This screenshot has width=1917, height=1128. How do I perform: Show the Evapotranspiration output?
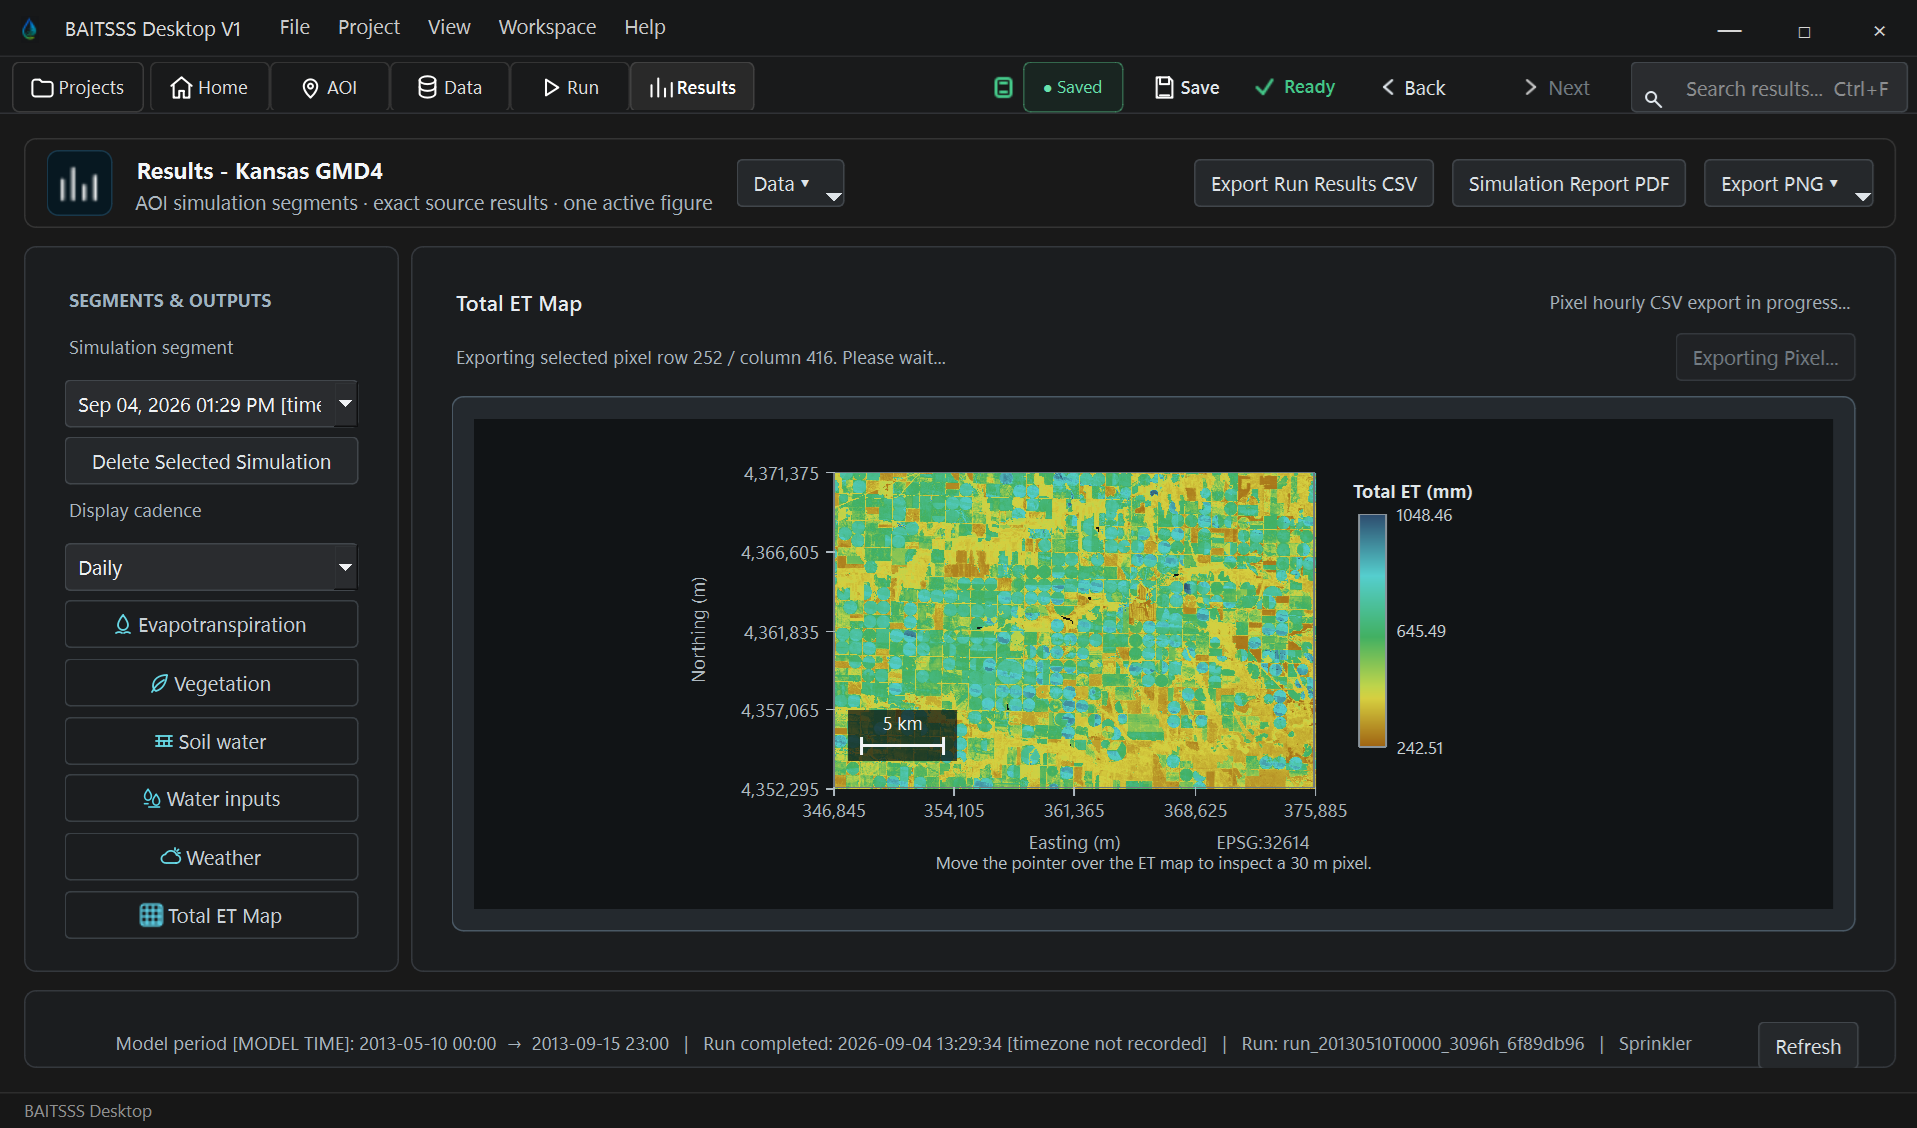pos(211,624)
